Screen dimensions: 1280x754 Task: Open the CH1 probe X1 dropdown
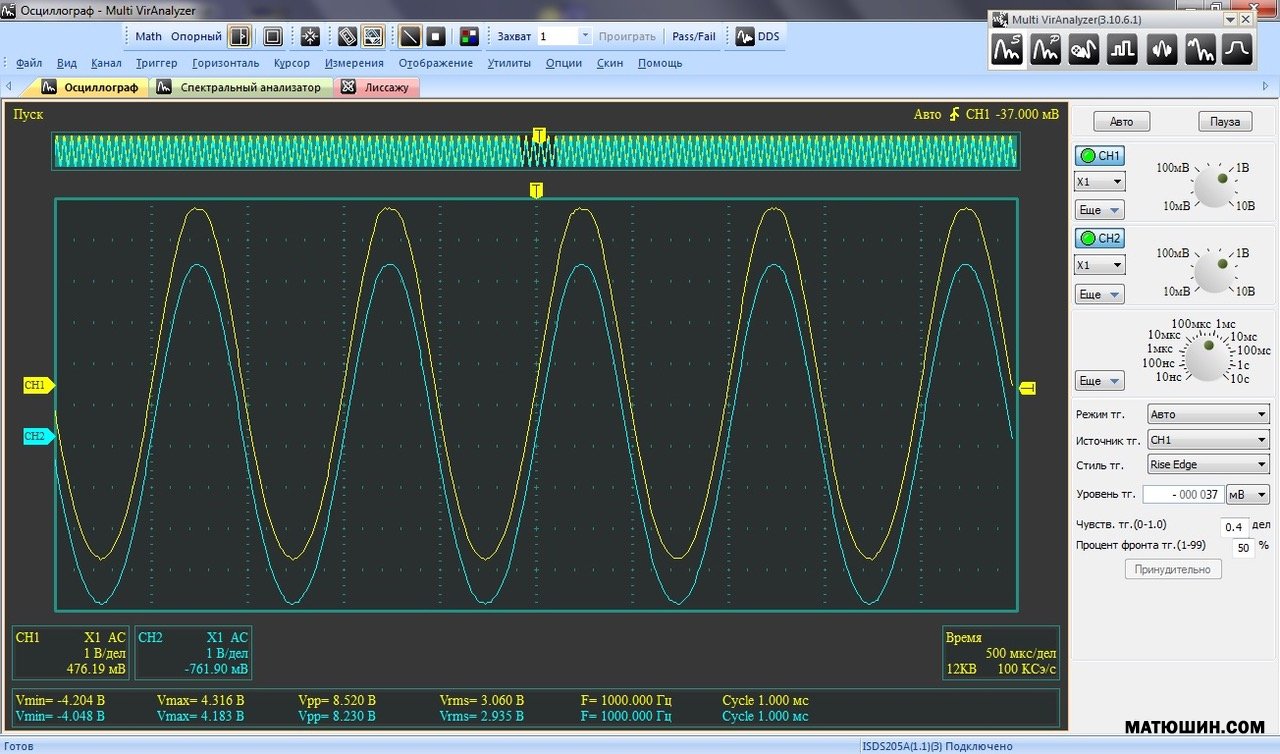(1099, 182)
